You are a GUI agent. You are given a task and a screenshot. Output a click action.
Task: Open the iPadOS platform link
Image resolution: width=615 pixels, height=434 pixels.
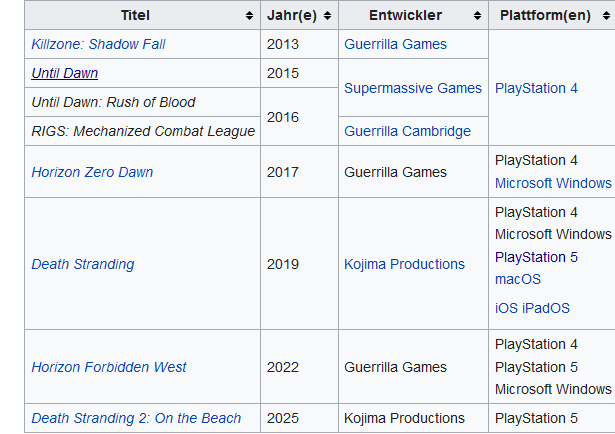[546, 308]
